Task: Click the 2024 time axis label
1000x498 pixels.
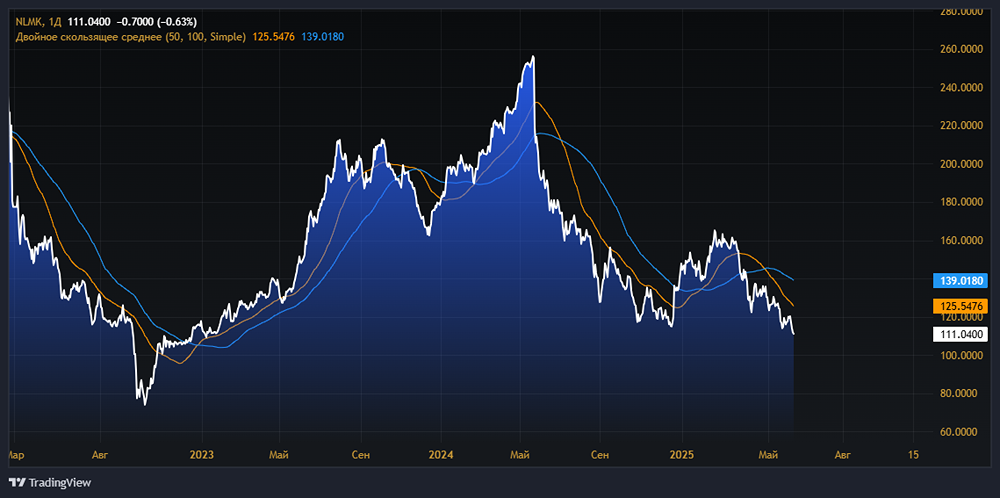Action: pyautogui.click(x=440, y=455)
